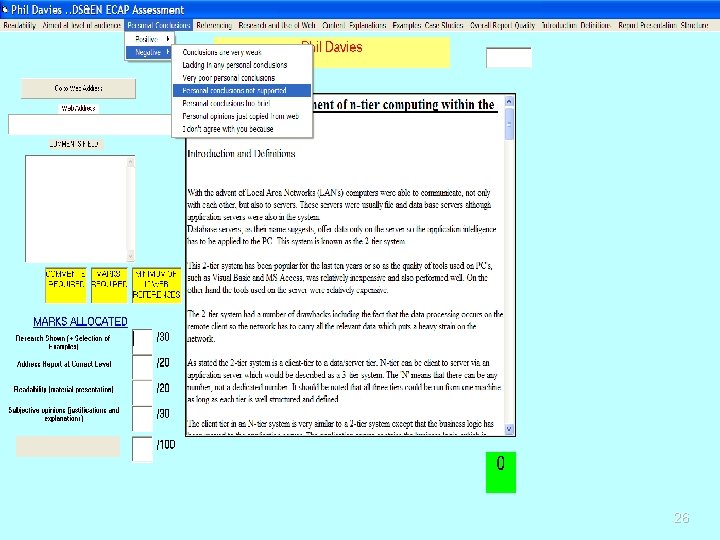720x540 pixels.
Task: Click the report scrollbar down arrow
Action: click(x=509, y=429)
